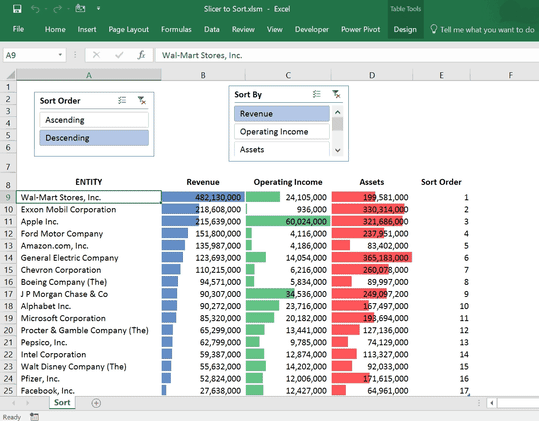Open the Developer tab
The image size is (539, 421).
point(311,30)
